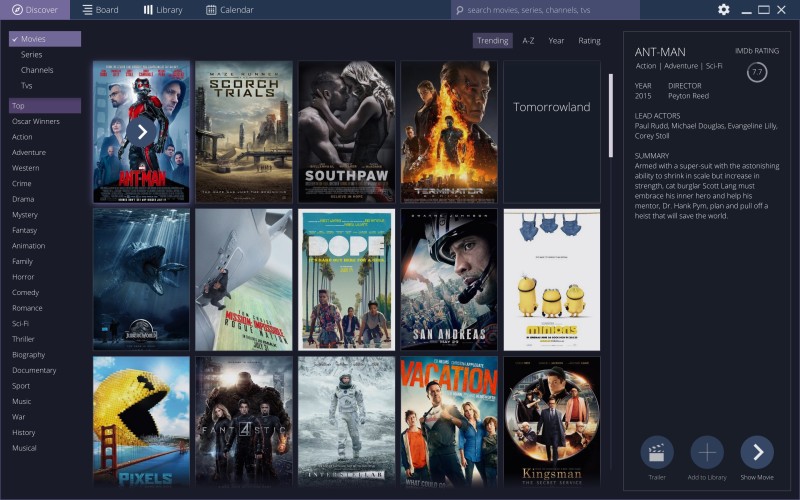Open the Minions poster
Viewport: 800px width, 500px height.
pyautogui.click(x=552, y=280)
